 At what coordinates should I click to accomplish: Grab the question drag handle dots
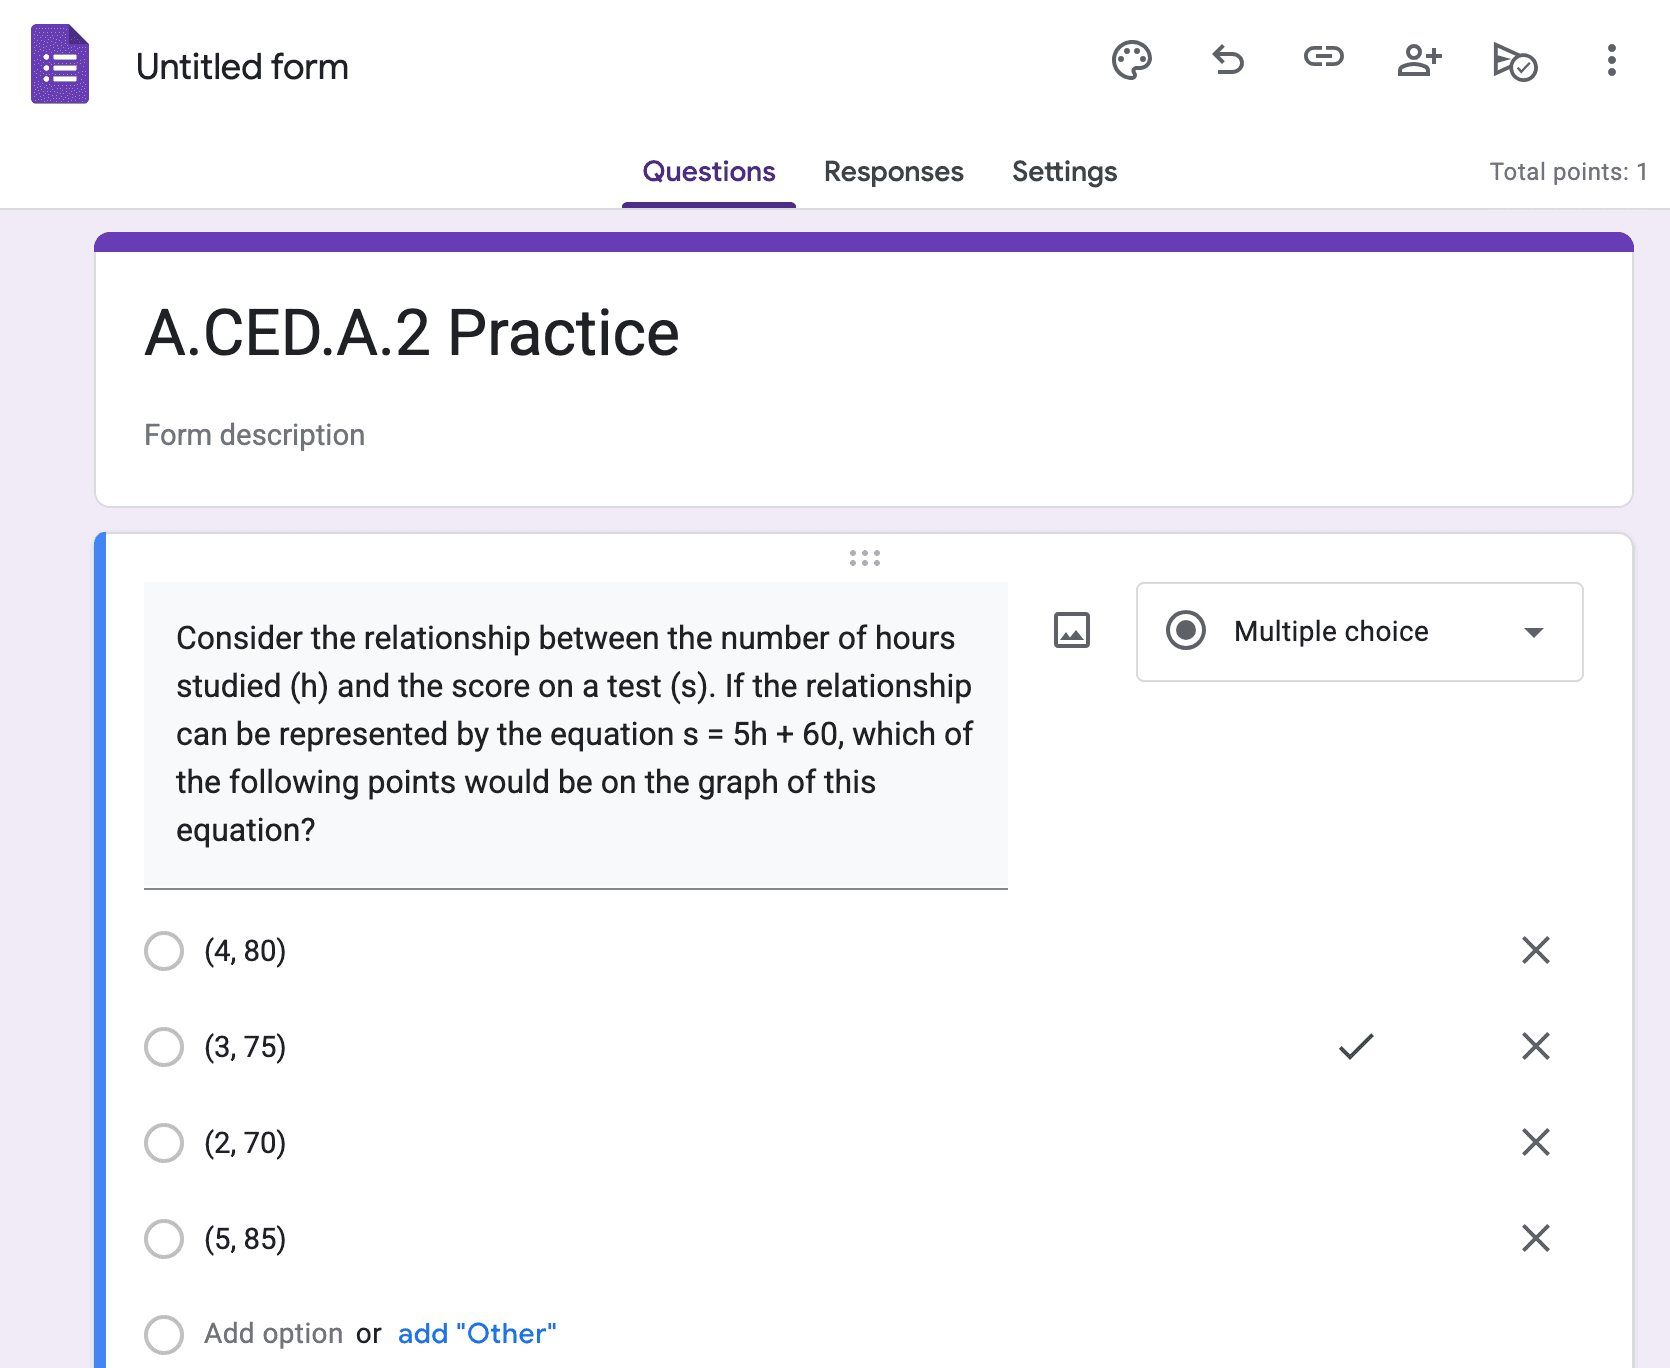pyautogui.click(x=865, y=558)
